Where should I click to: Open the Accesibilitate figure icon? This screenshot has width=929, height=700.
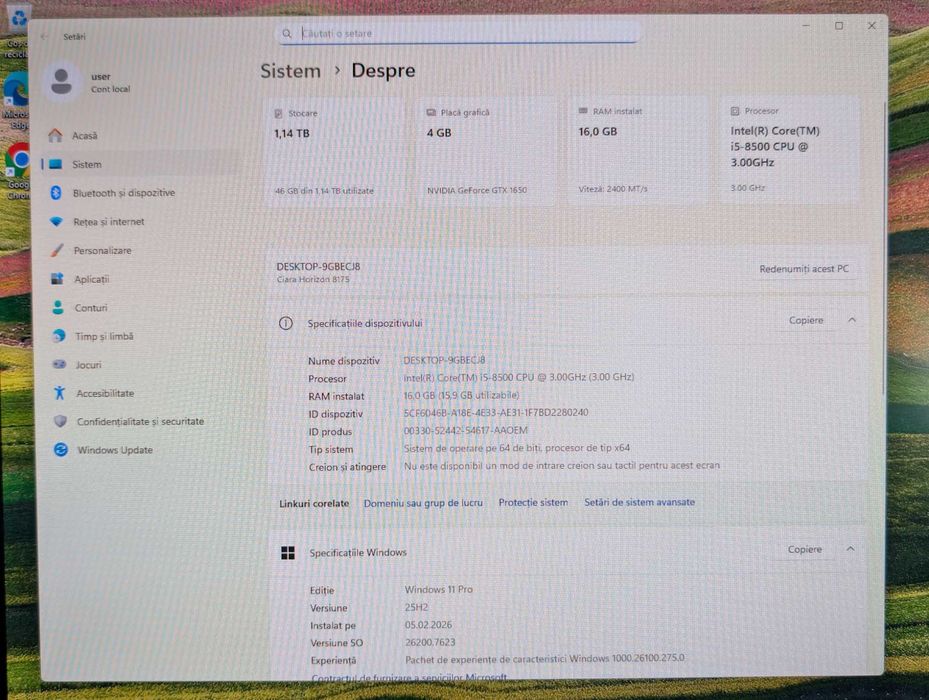[59, 393]
